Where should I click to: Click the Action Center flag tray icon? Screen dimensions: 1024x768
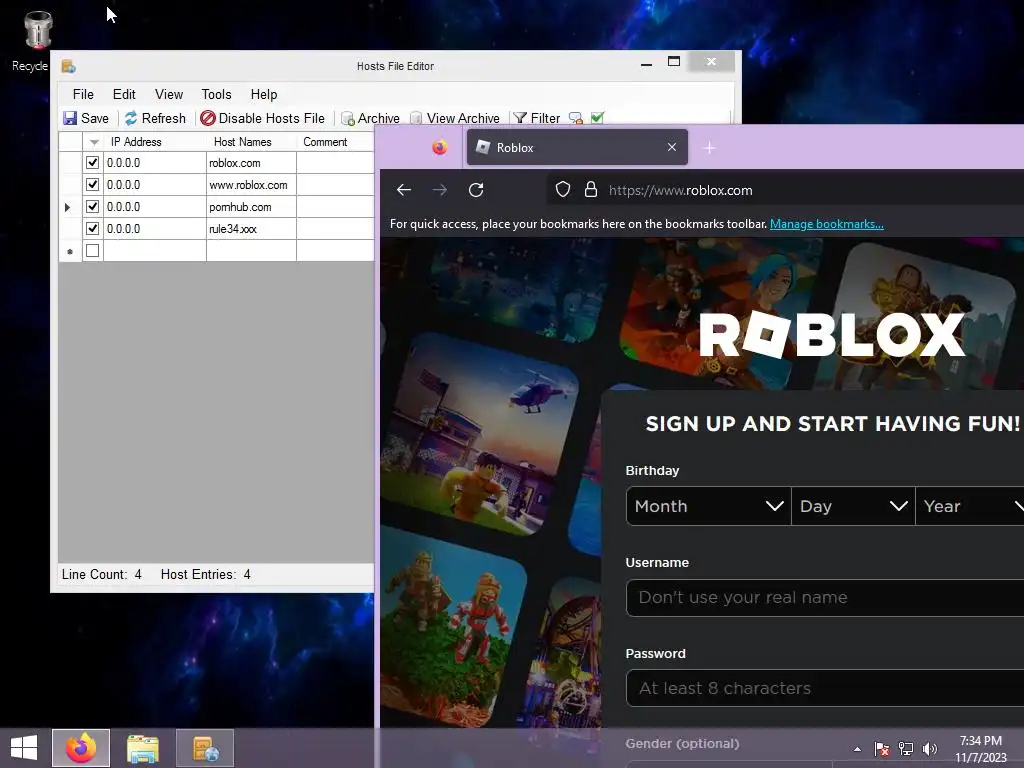tap(882, 748)
